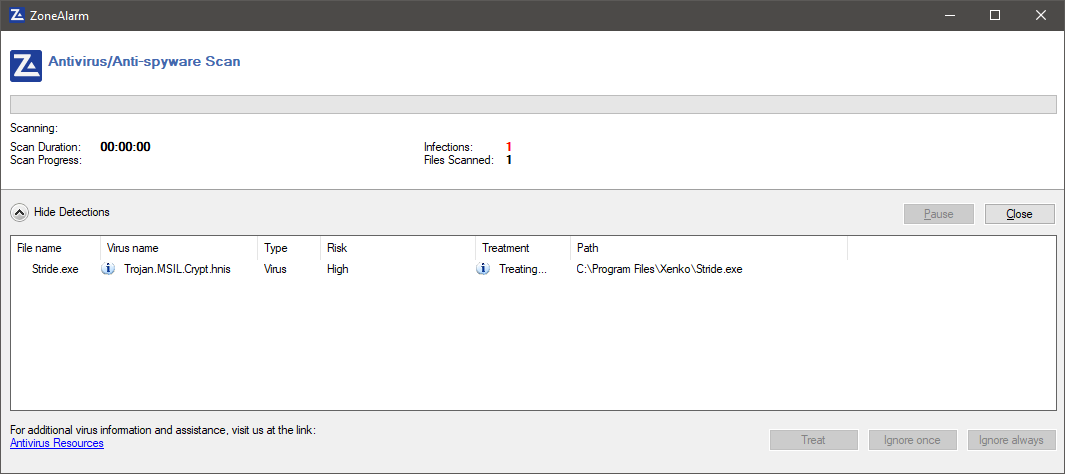Sort by the Type column header
Screen dimensions: 1065x474
coord(289,248)
